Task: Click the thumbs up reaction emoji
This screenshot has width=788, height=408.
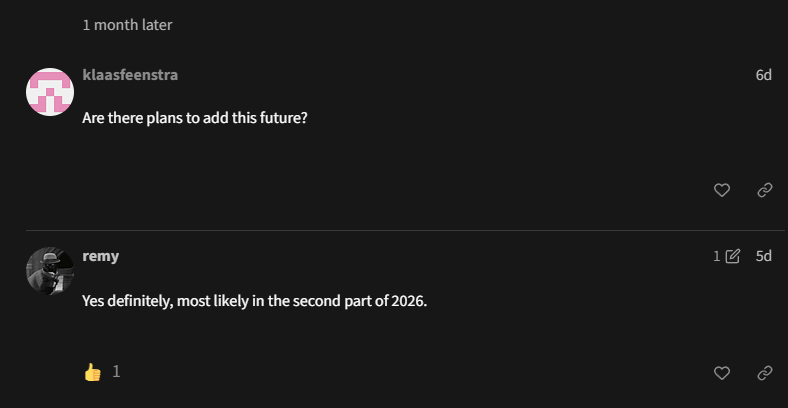Action: [x=93, y=372]
